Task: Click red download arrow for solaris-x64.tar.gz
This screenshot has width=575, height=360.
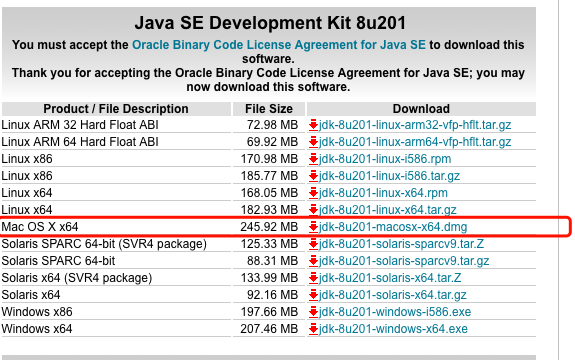Action: point(313,295)
